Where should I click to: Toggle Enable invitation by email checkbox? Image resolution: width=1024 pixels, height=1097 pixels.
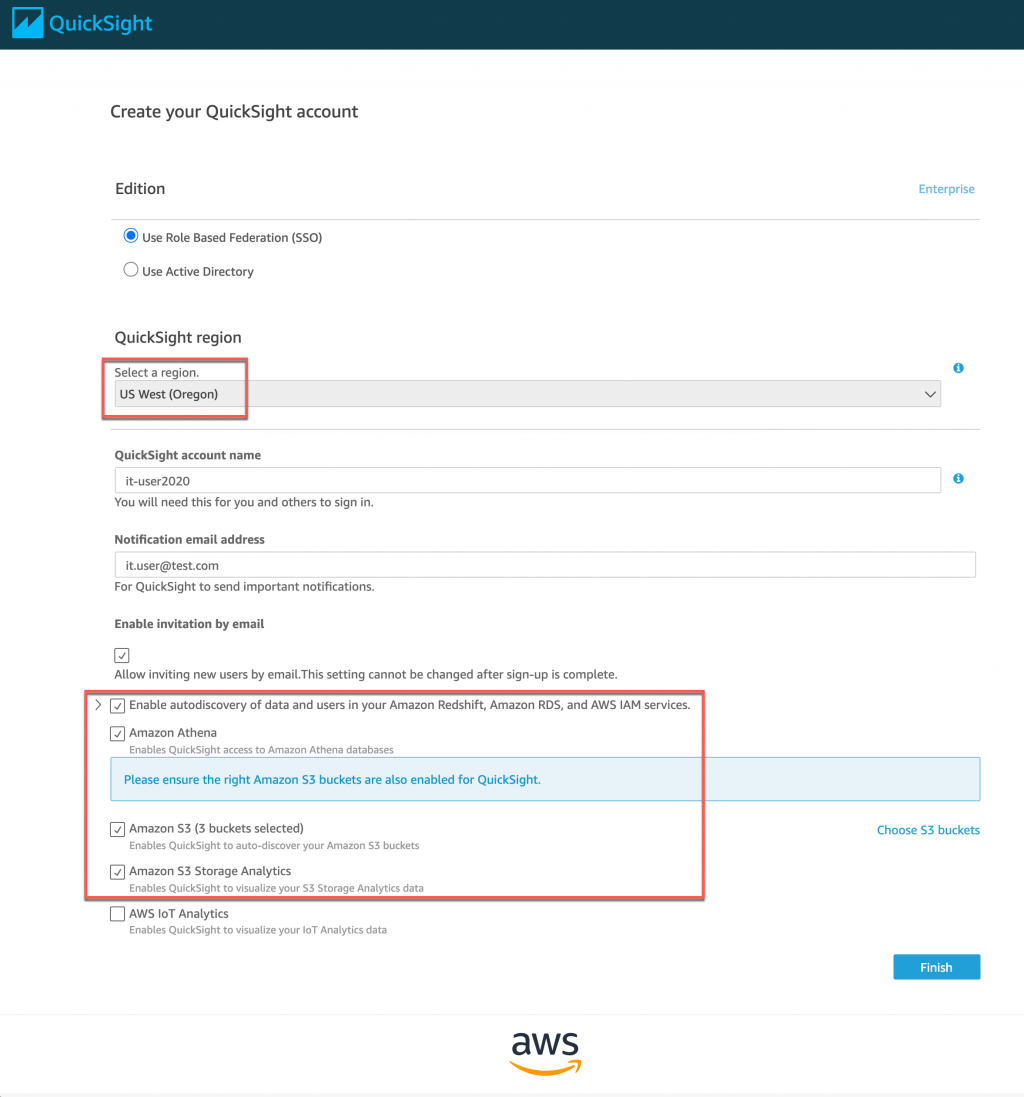click(122, 656)
